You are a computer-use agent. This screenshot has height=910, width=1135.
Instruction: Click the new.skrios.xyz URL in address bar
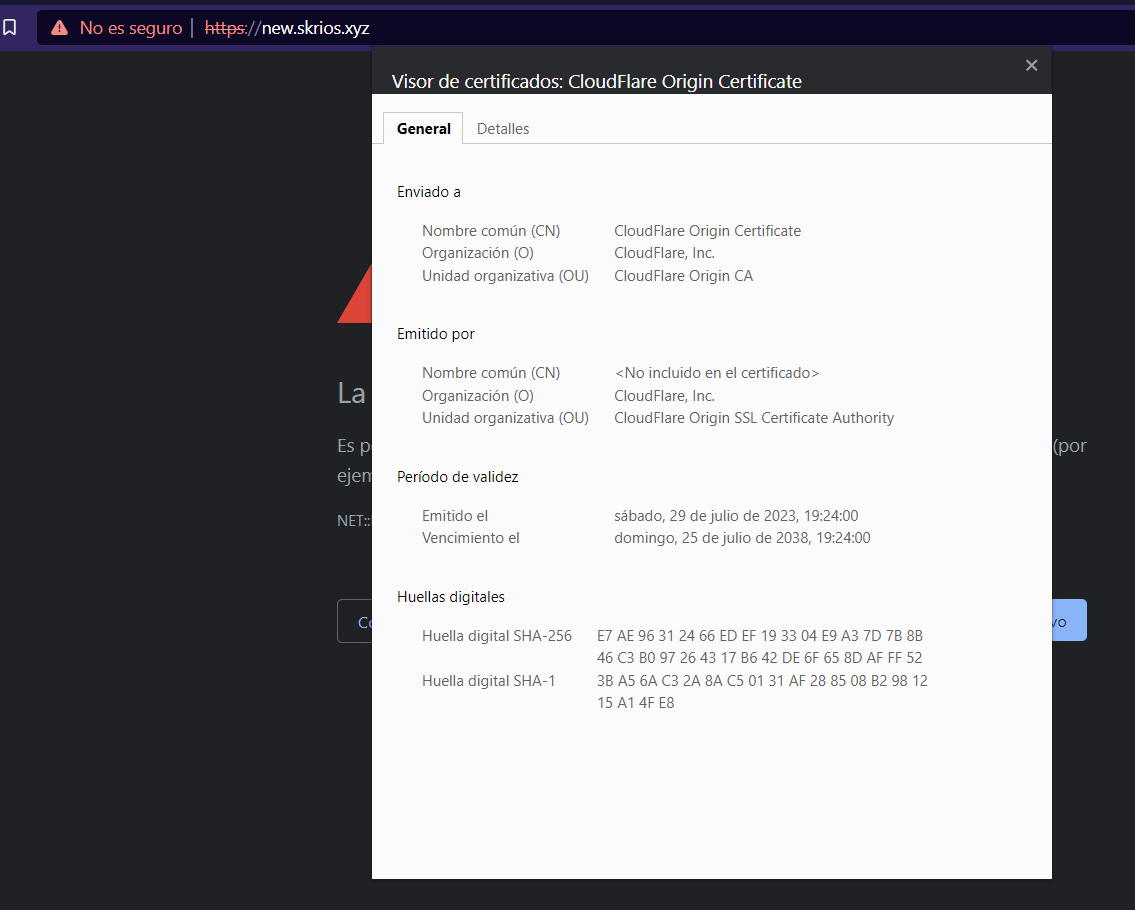[x=287, y=28]
